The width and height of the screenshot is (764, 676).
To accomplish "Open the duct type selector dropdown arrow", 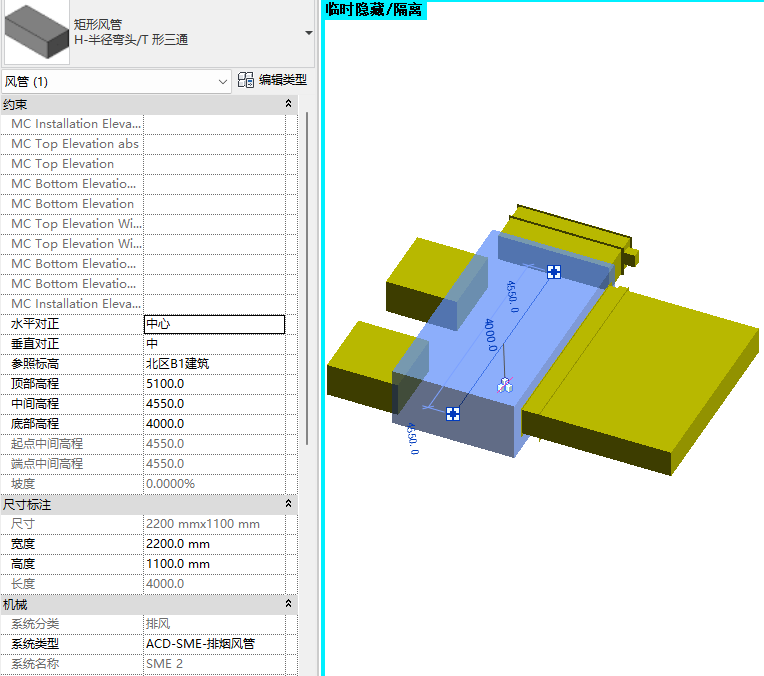I will tap(309, 33).
